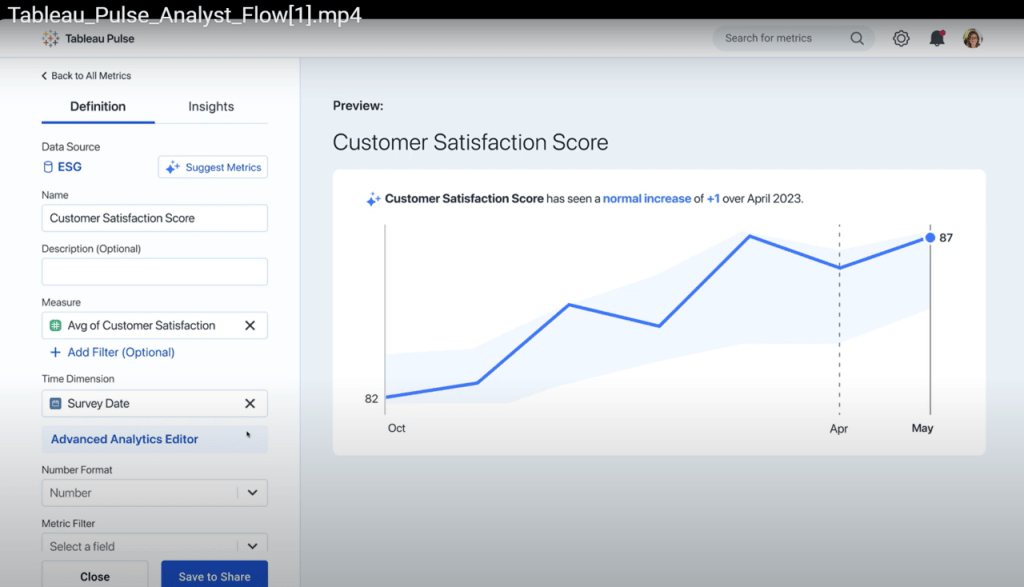Screen dimensions: 1024x587
Task: Click the plus icon for Add Filter
Action: tap(55, 352)
